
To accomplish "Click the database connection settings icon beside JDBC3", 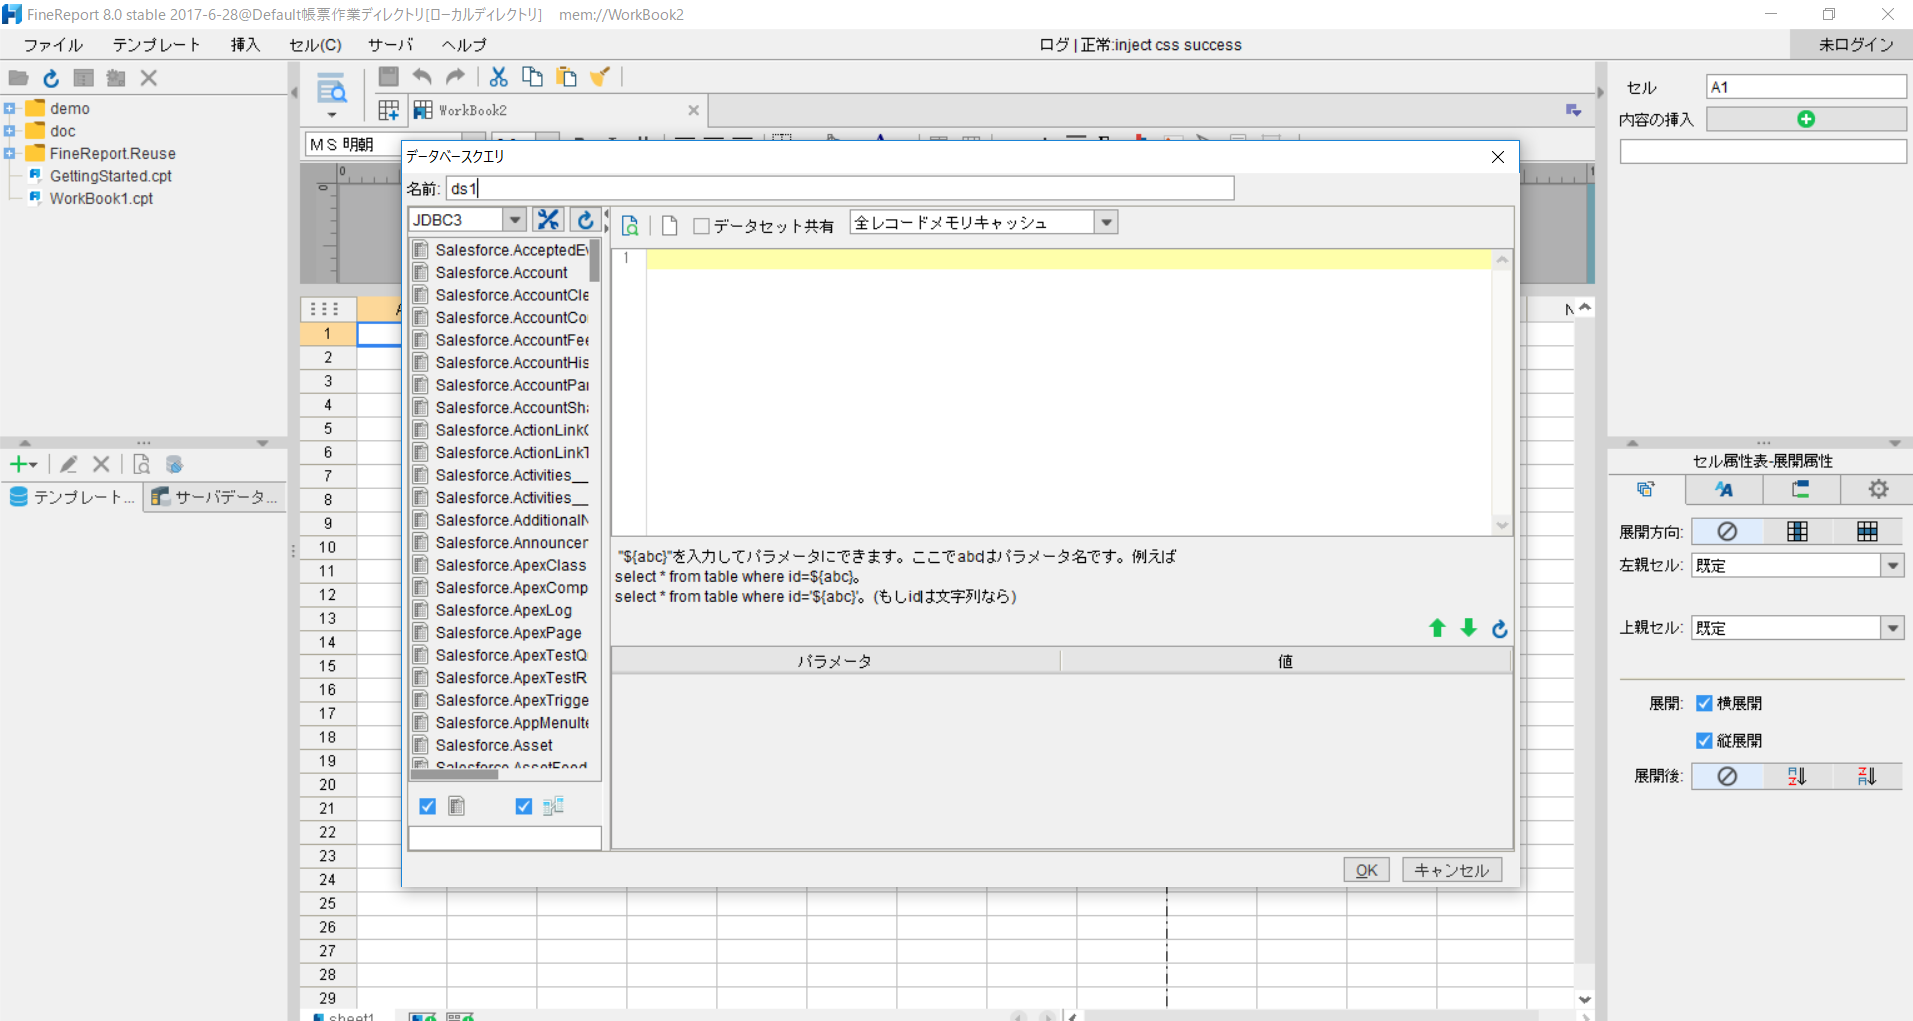I will pyautogui.click(x=548, y=220).
